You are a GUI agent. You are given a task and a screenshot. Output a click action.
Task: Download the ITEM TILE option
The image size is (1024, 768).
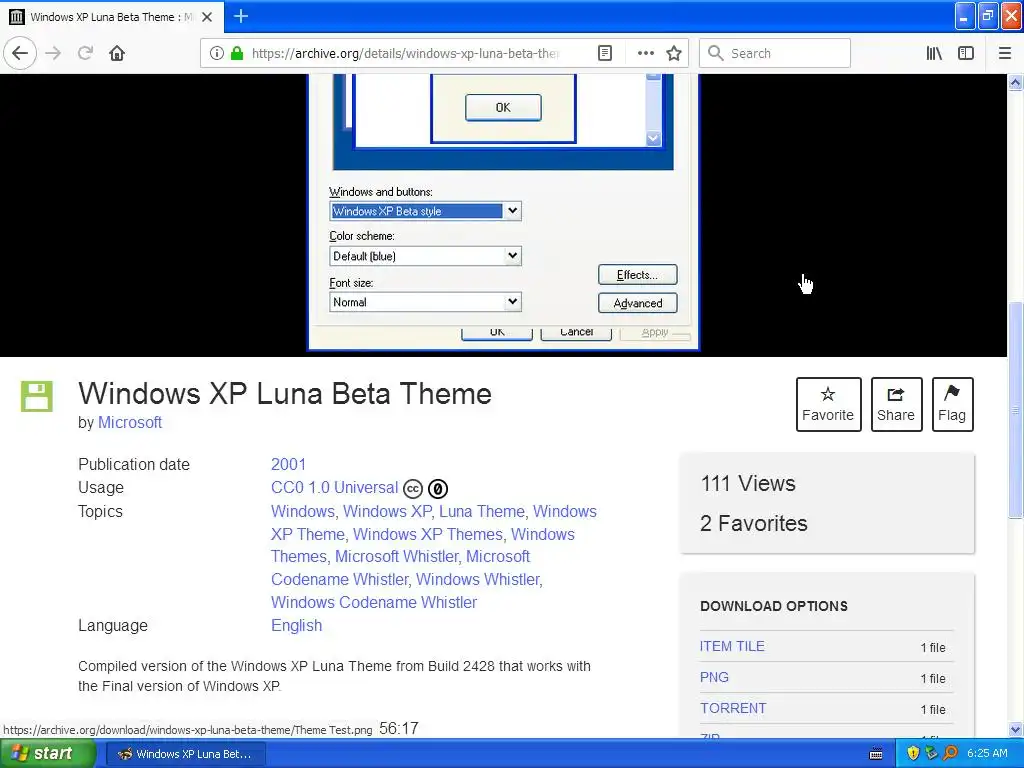[x=732, y=646]
